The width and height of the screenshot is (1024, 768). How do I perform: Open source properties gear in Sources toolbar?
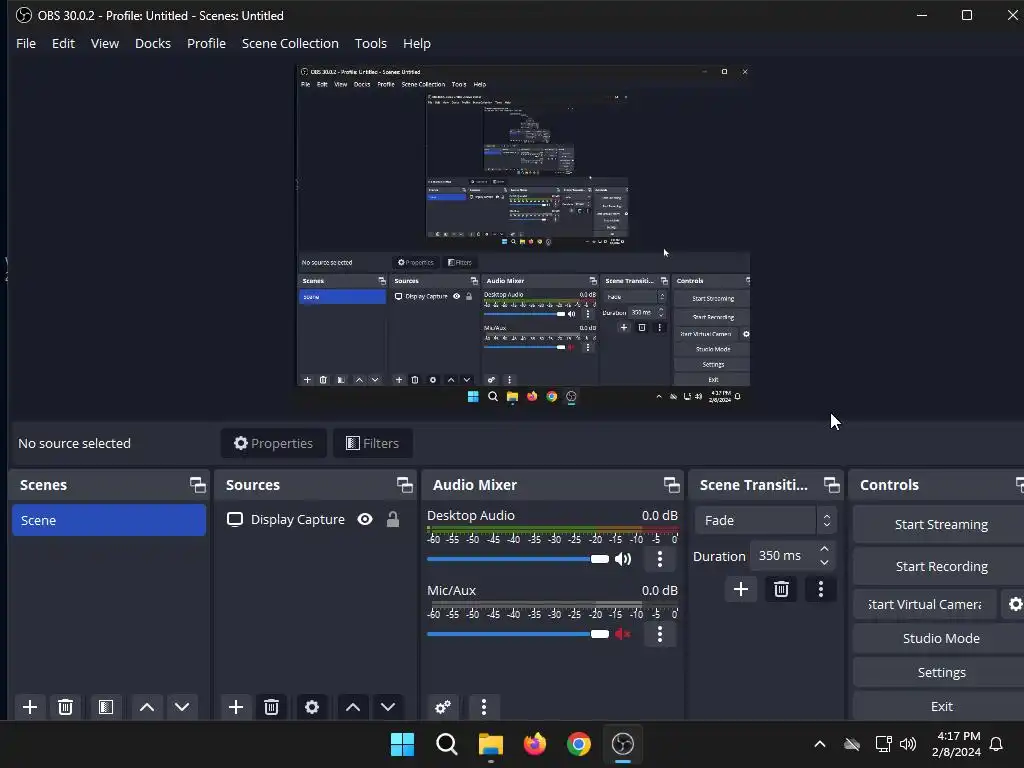point(312,707)
